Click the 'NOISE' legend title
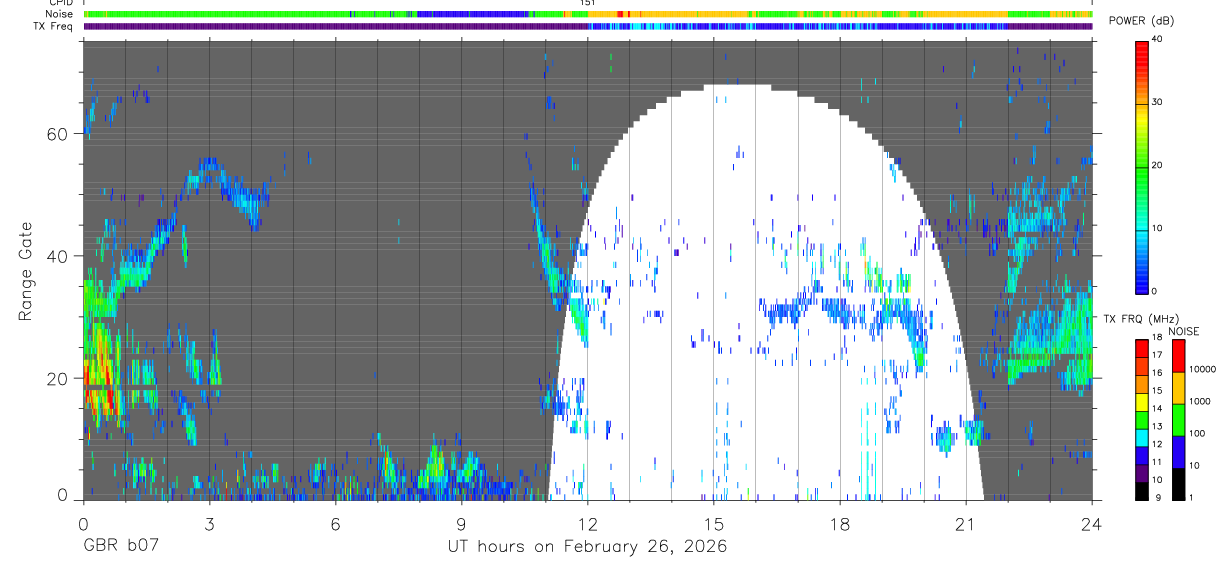 1183,331
